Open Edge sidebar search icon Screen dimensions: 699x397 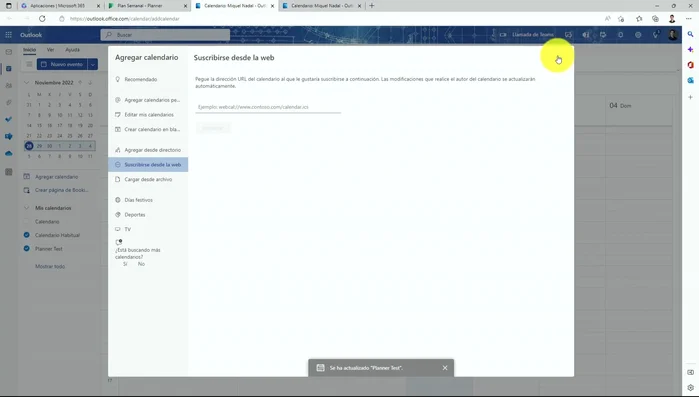pyautogui.click(x=691, y=34)
